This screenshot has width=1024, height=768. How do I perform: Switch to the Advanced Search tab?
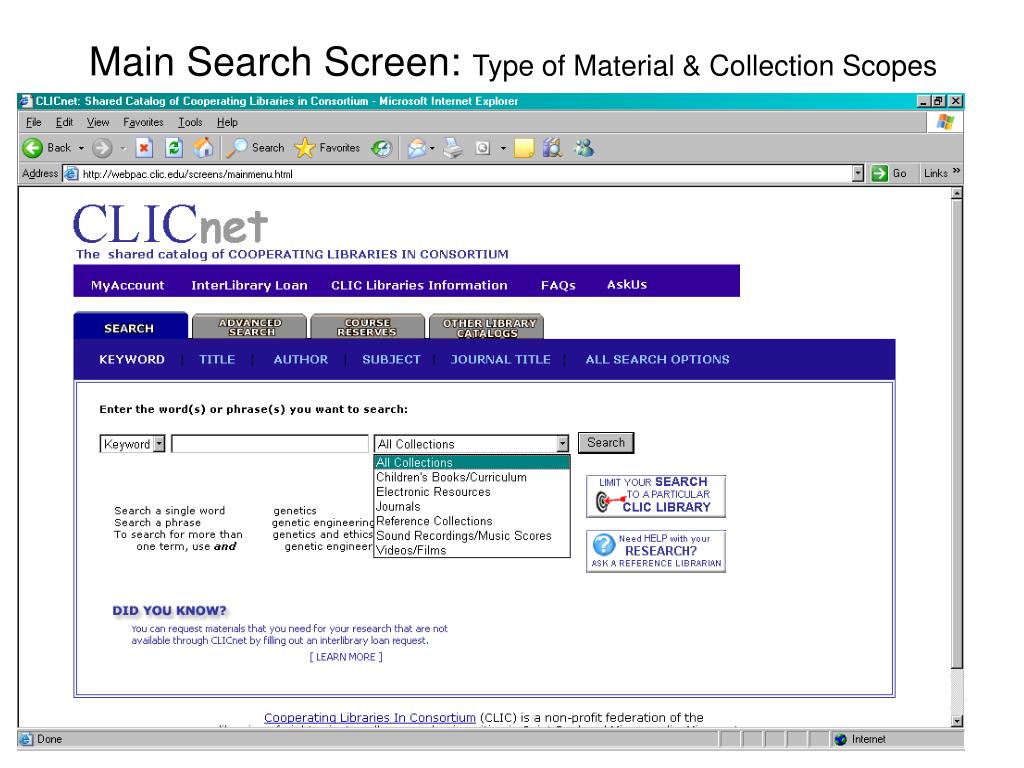[250, 327]
